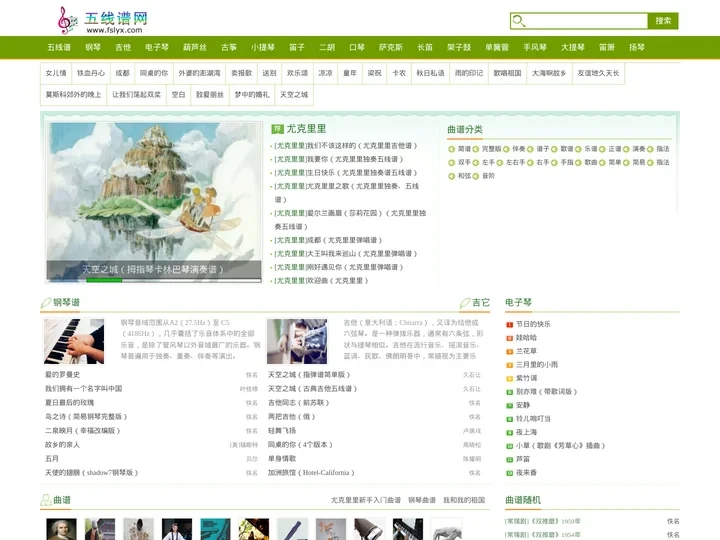The width and height of the screenshot is (720, 540).
Task: Open 我和我的祖国 link above thumbnails
Action: coord(464,500)
